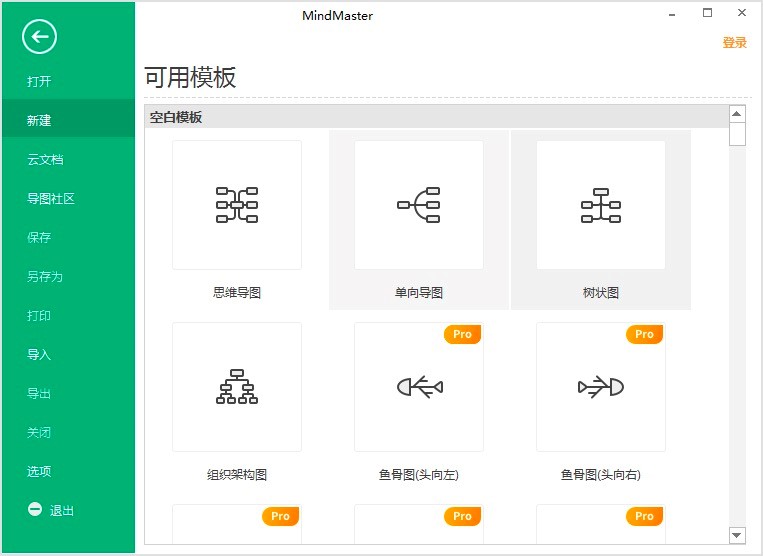Open the 打开 menu item
Viewport: 763px width, 556px height.
pyautogui.click(x=39, y=81)
